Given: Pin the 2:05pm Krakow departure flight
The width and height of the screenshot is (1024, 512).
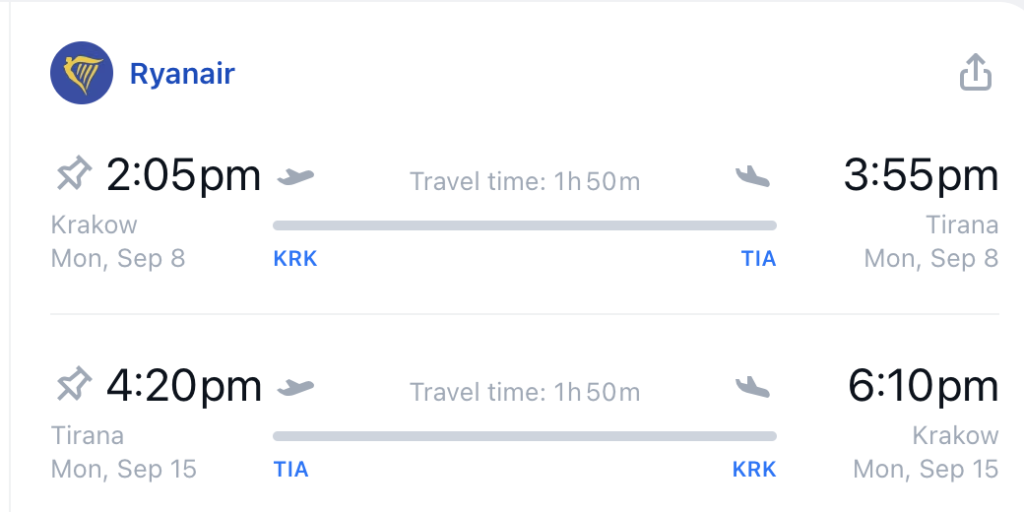Looking at the screenshot, I should click(x=74, y=174).
